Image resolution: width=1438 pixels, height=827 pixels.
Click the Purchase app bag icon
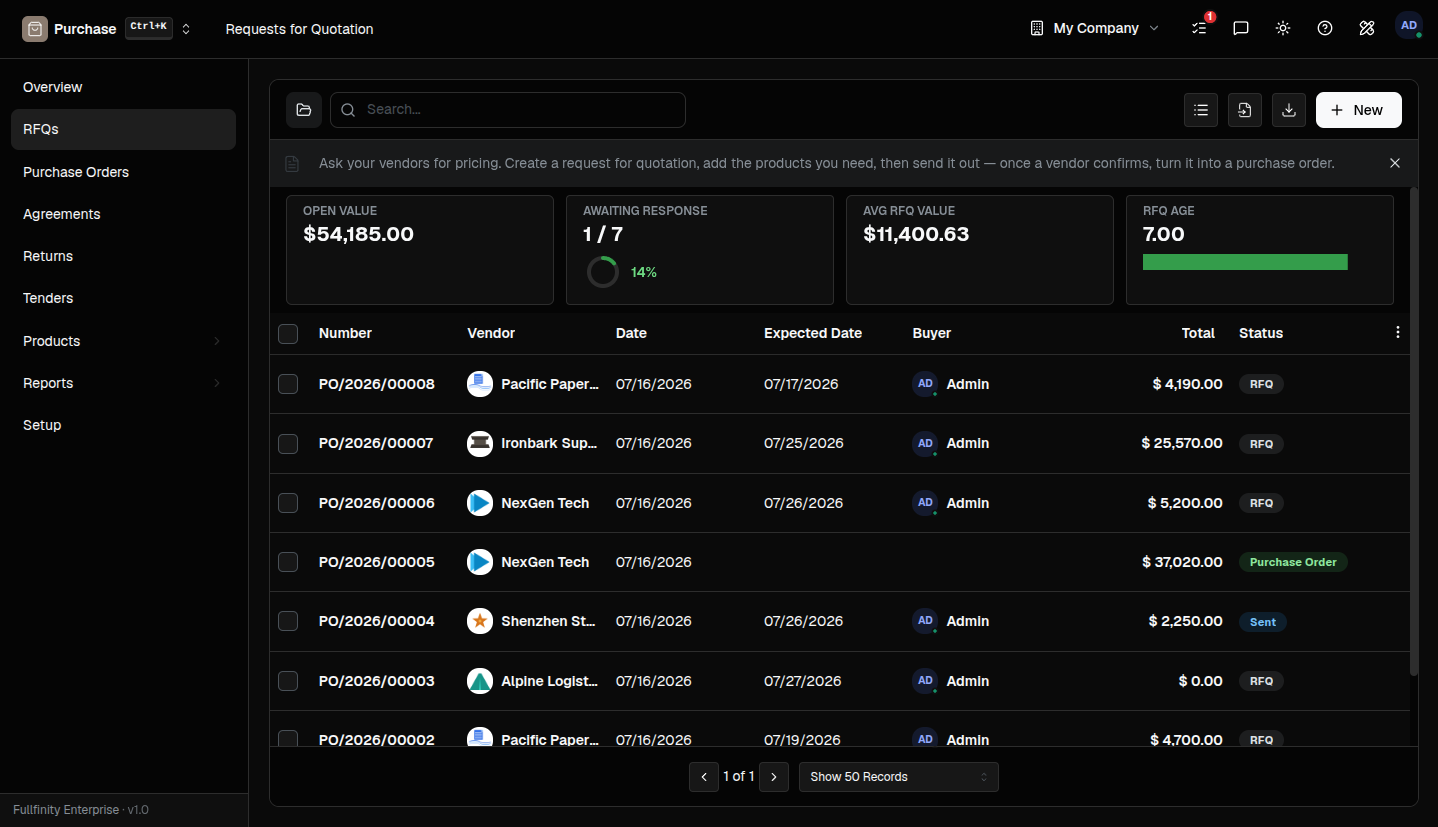click(x=35, y=29)
